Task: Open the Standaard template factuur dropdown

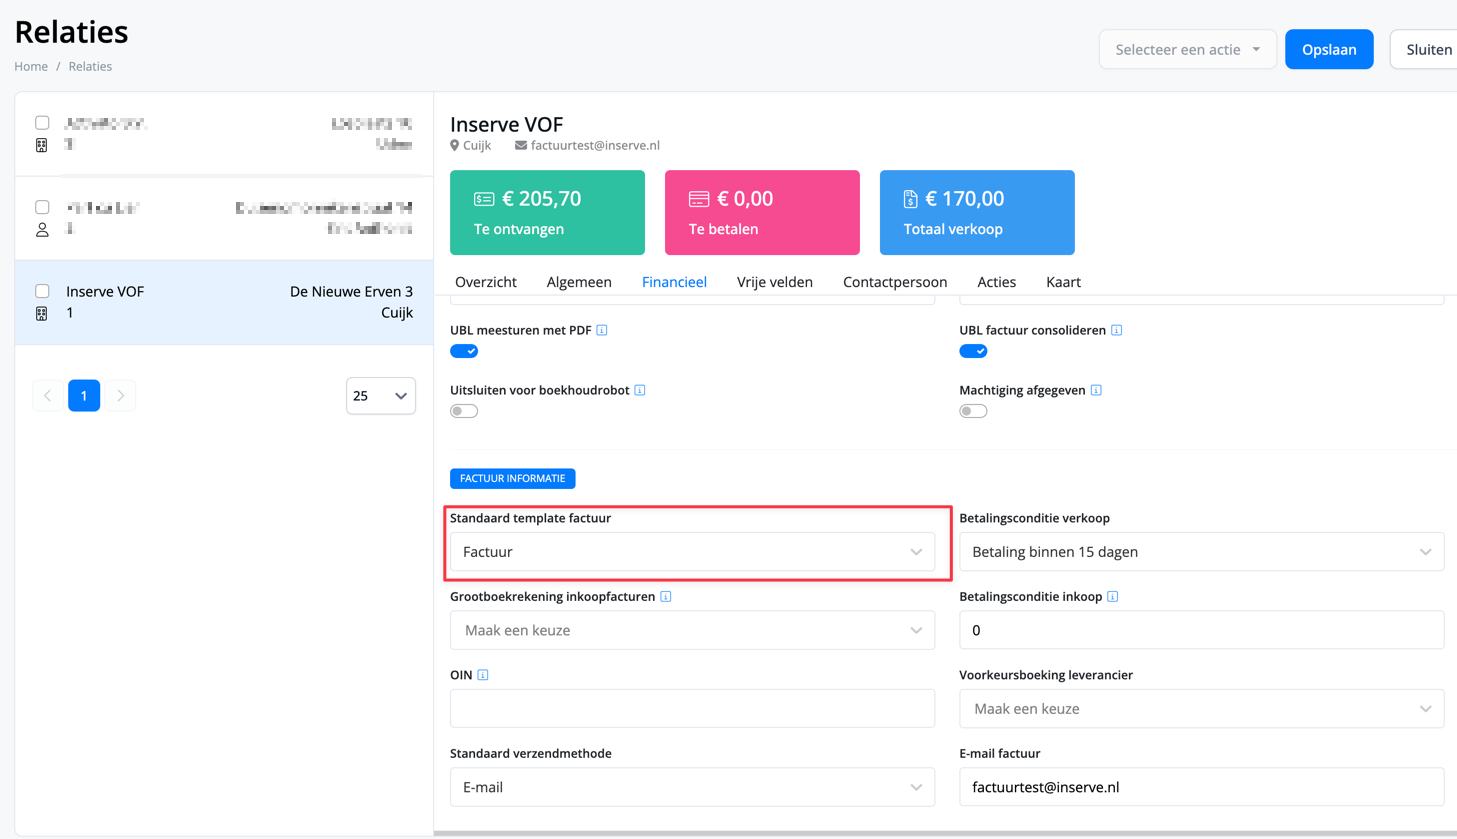Action: [x=692, y=552]
